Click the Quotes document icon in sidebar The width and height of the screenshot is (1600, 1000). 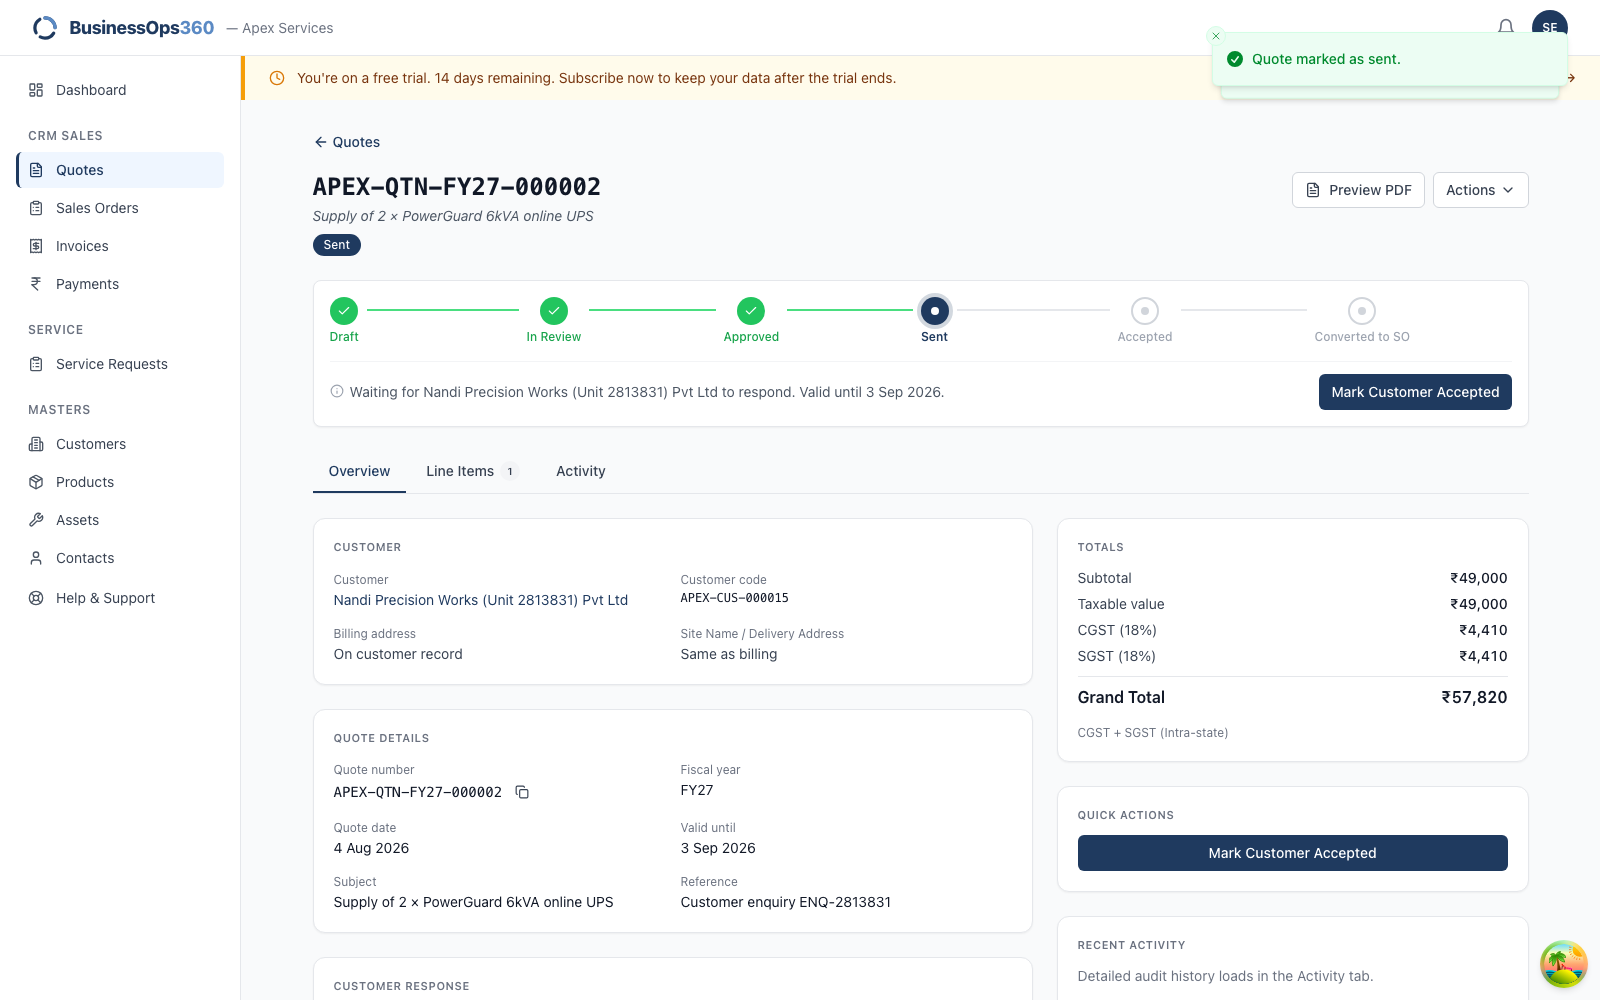pyautogui.click(x=36, y=170)
